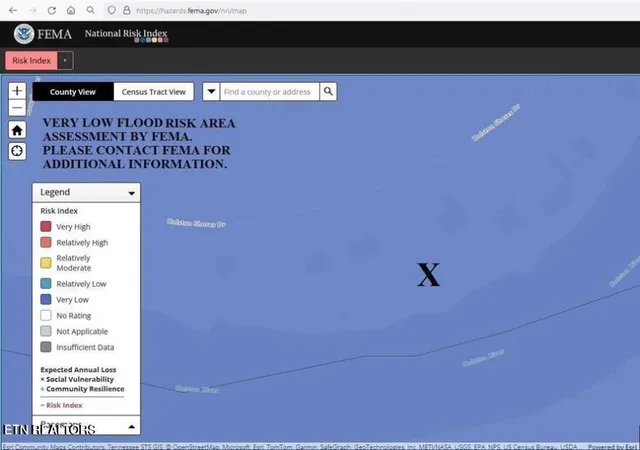640x450 pixels.
Task: Switch to County View tab
Action: (x=73, y=92)
